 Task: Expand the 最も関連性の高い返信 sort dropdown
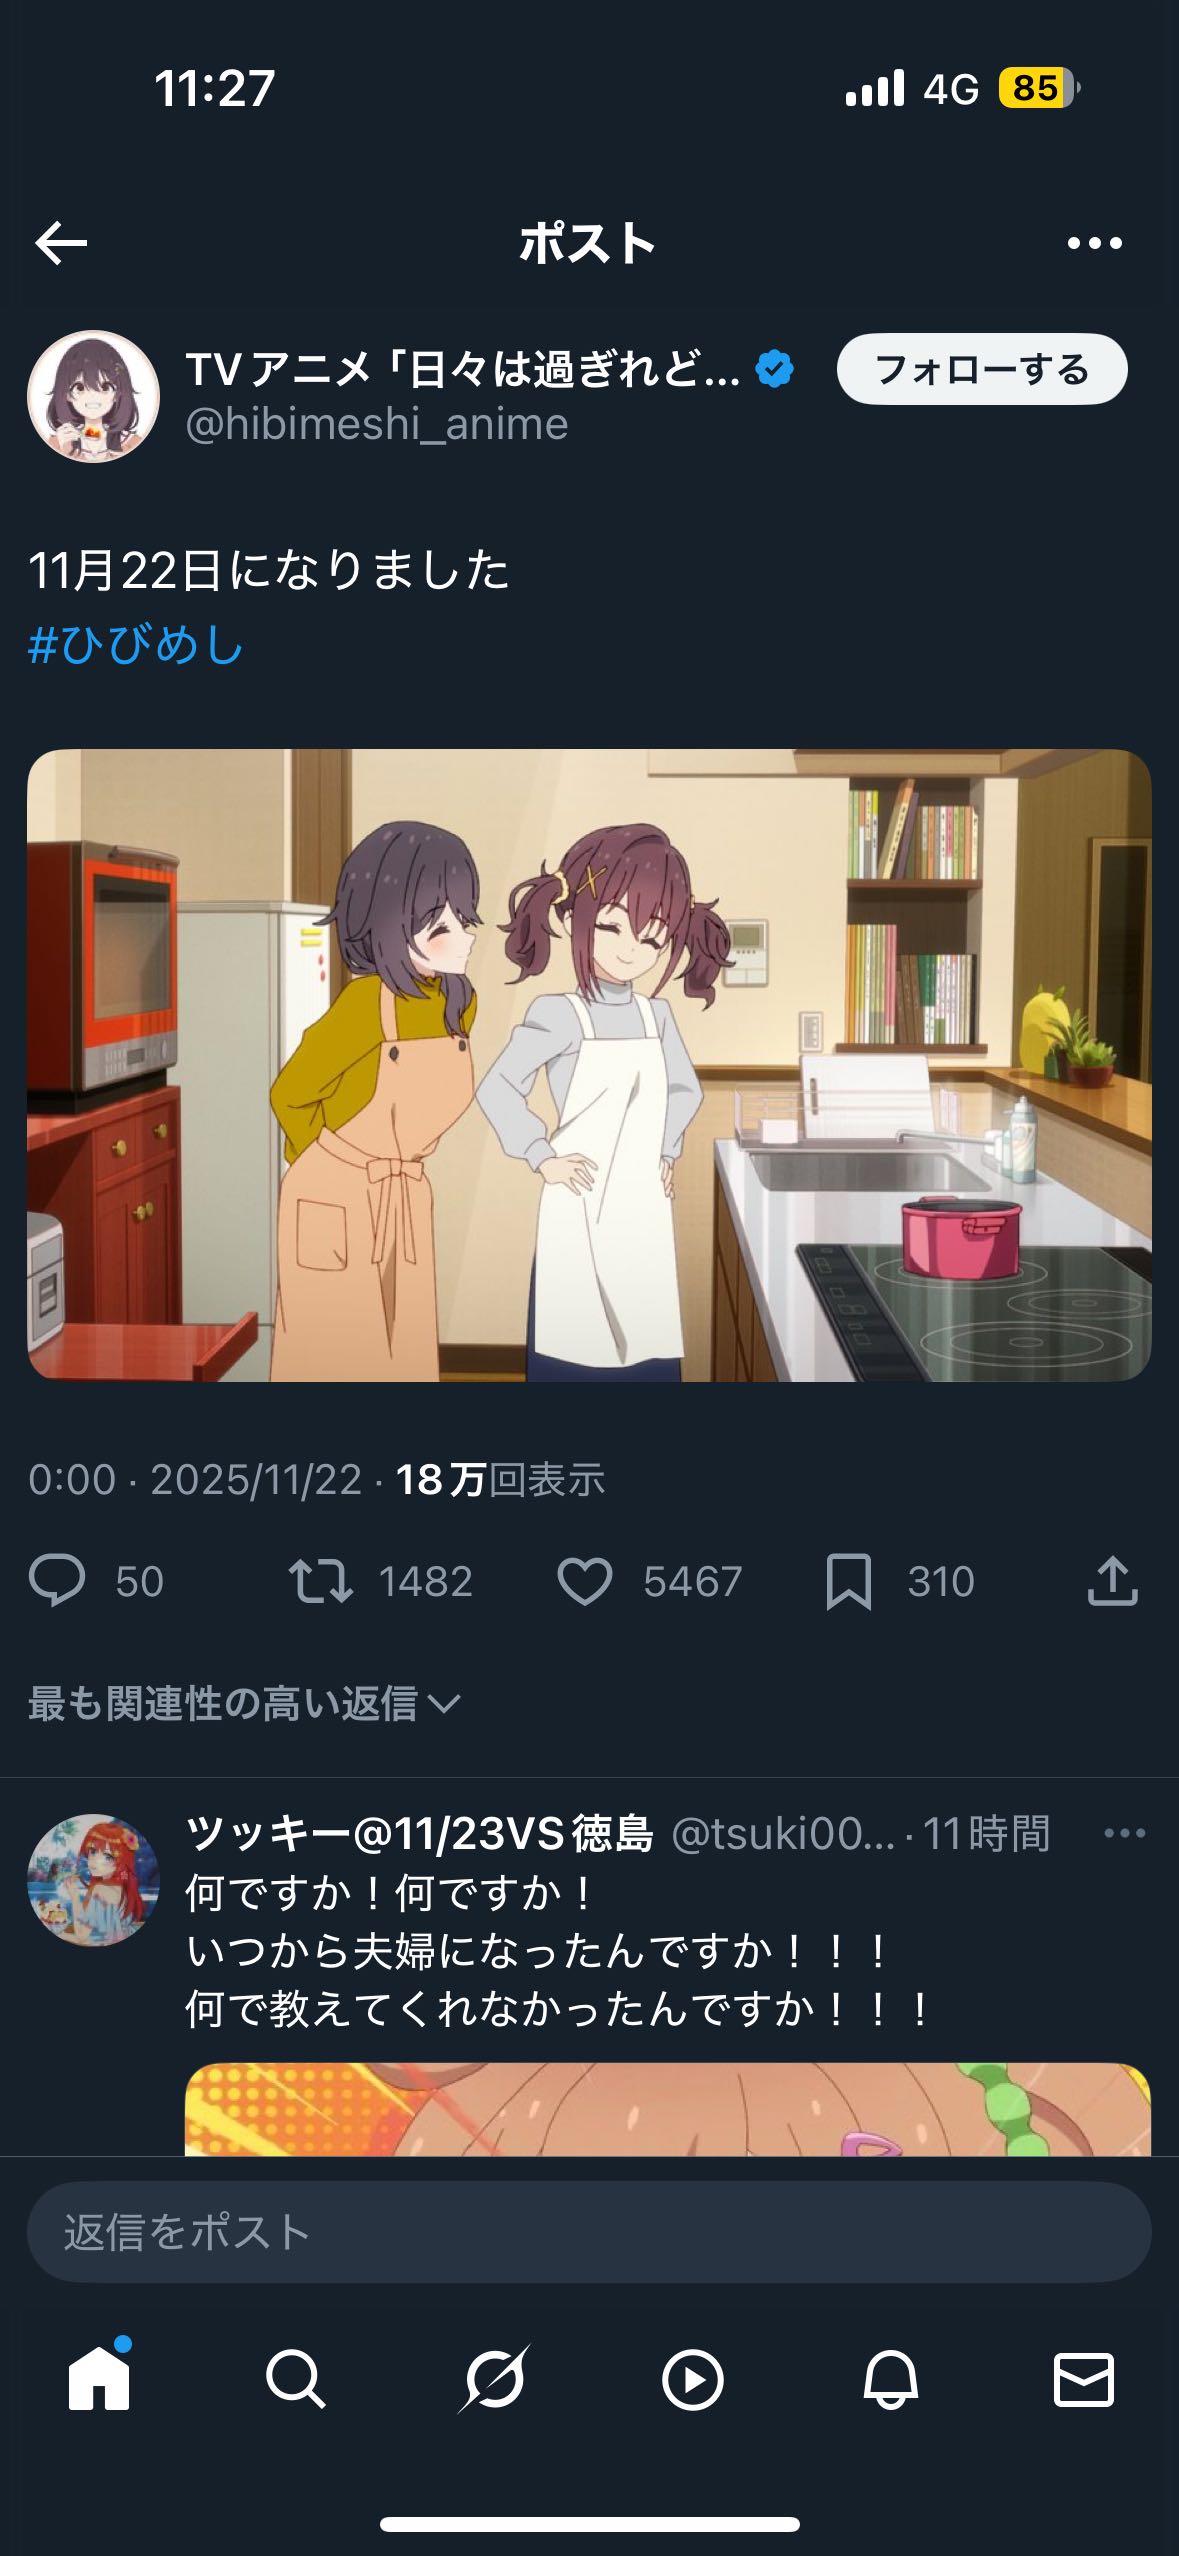245,1703
